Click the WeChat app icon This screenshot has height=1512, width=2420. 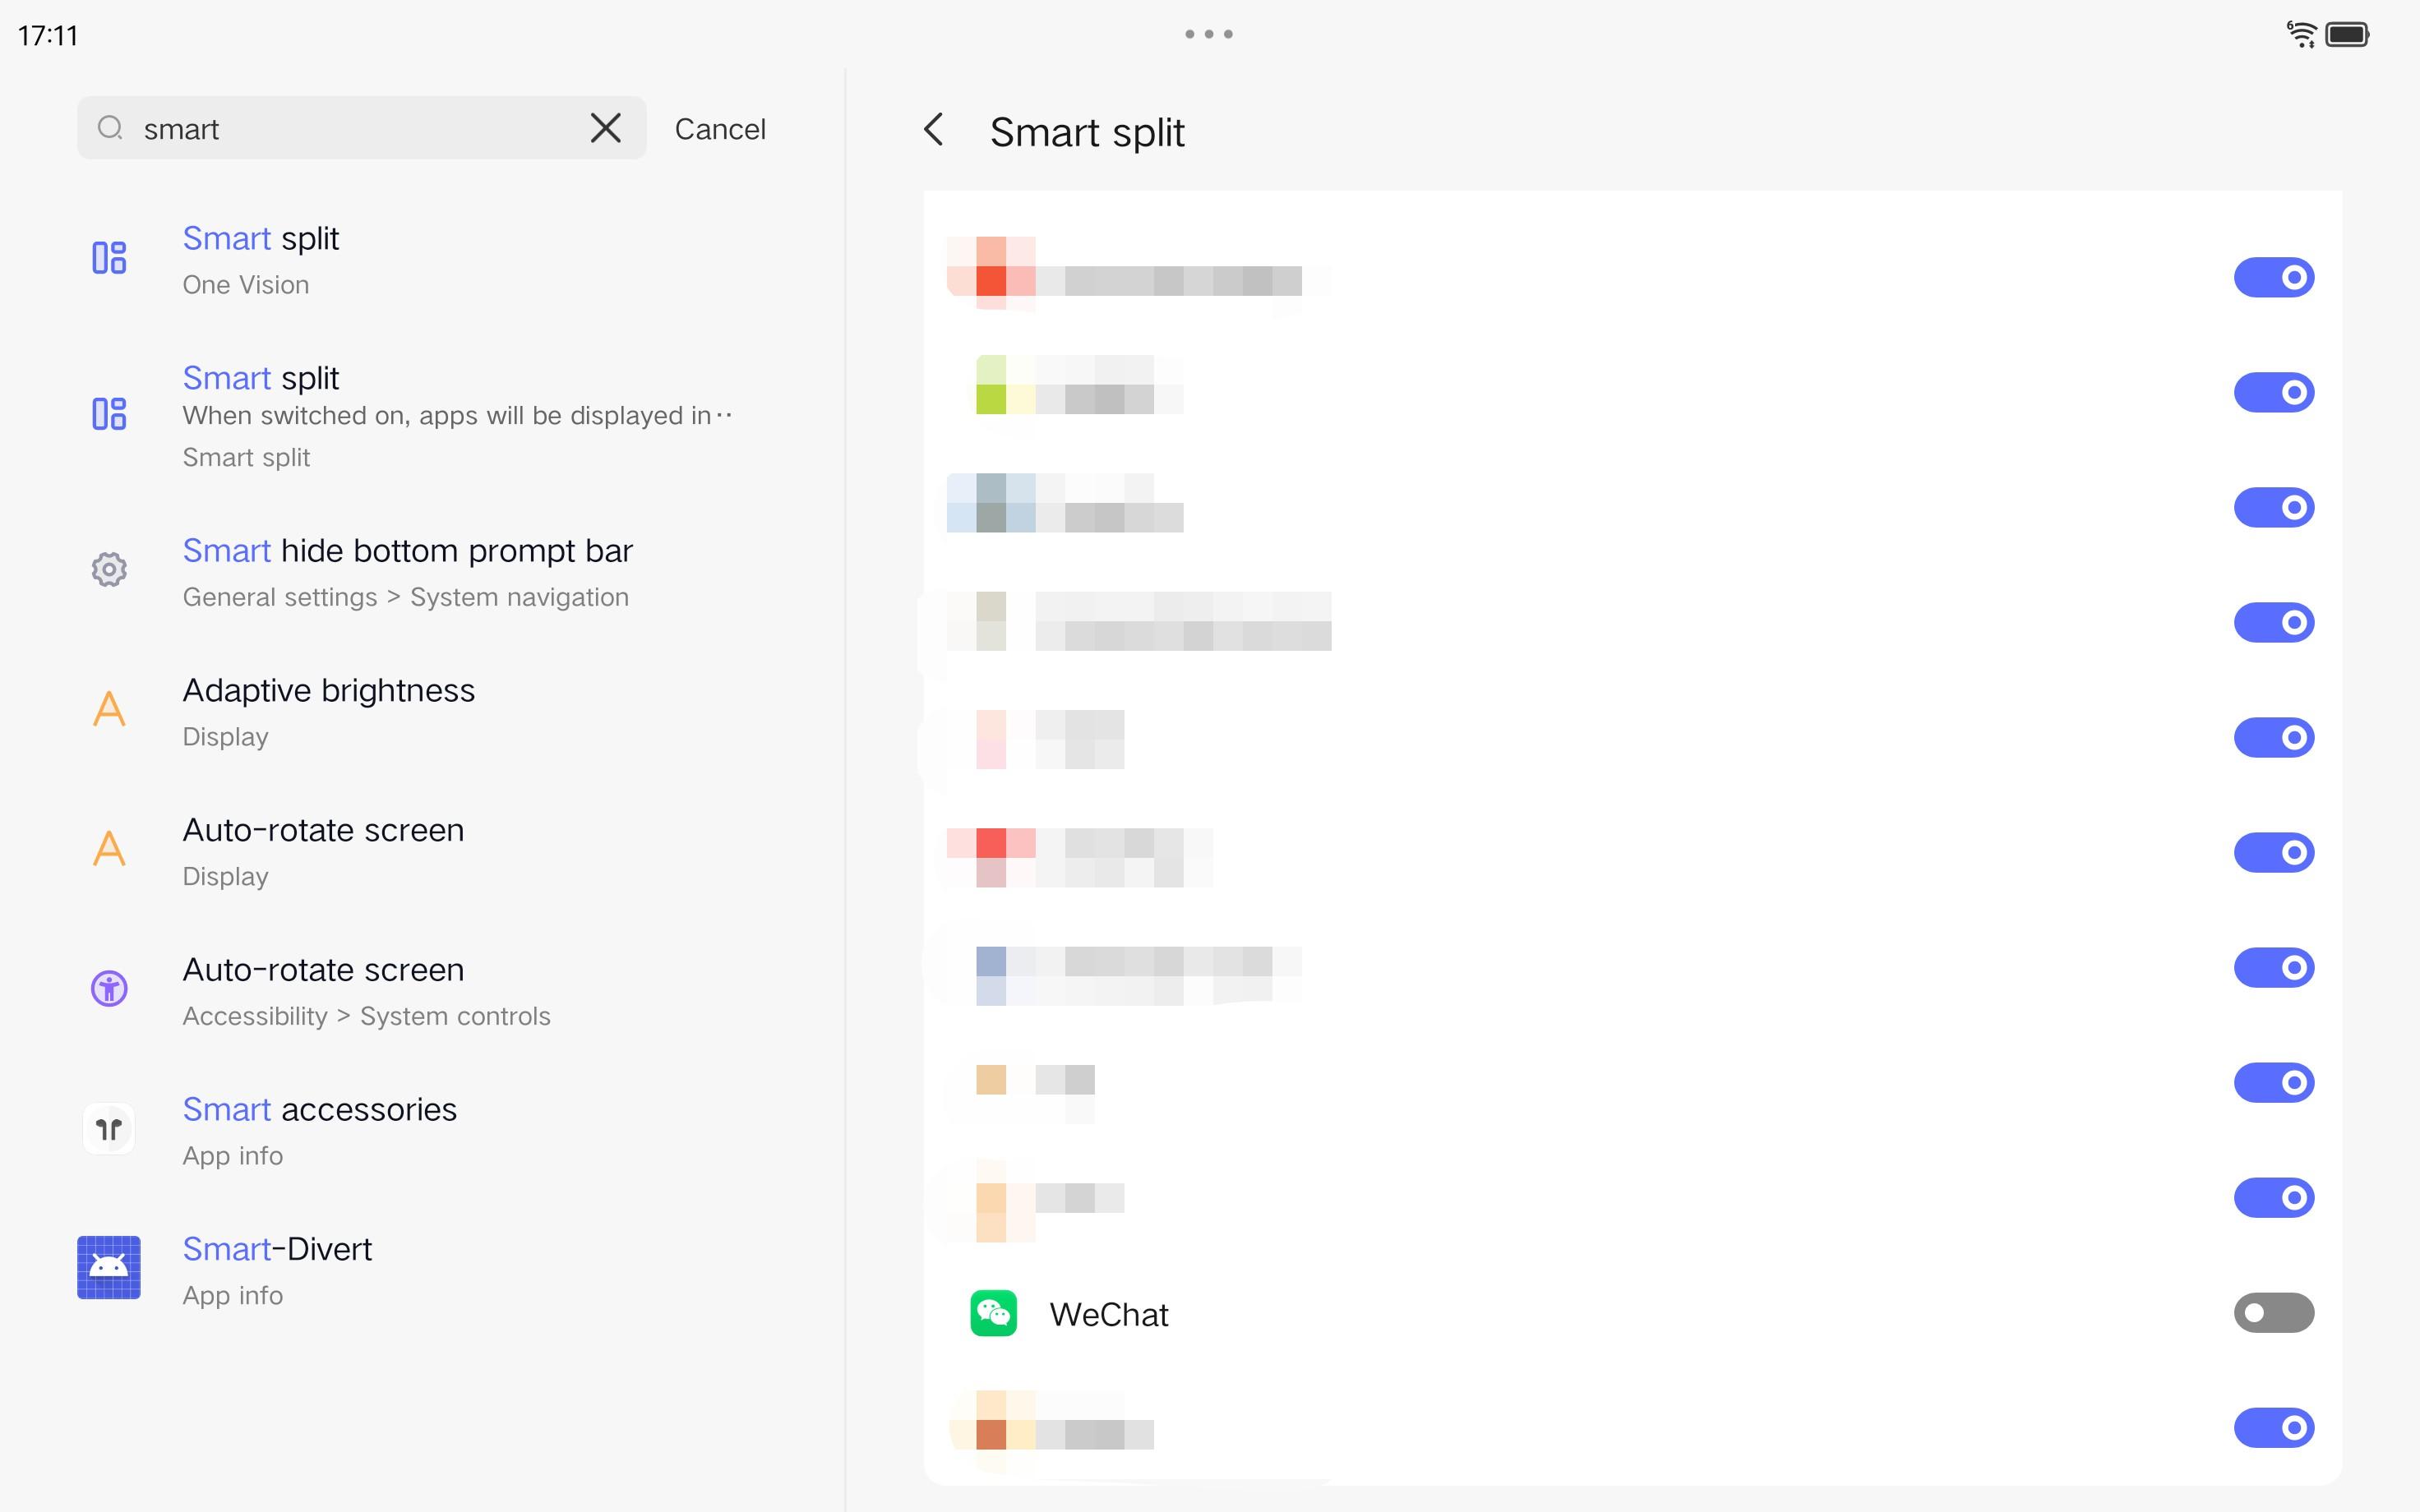[x=993, y=1313]
